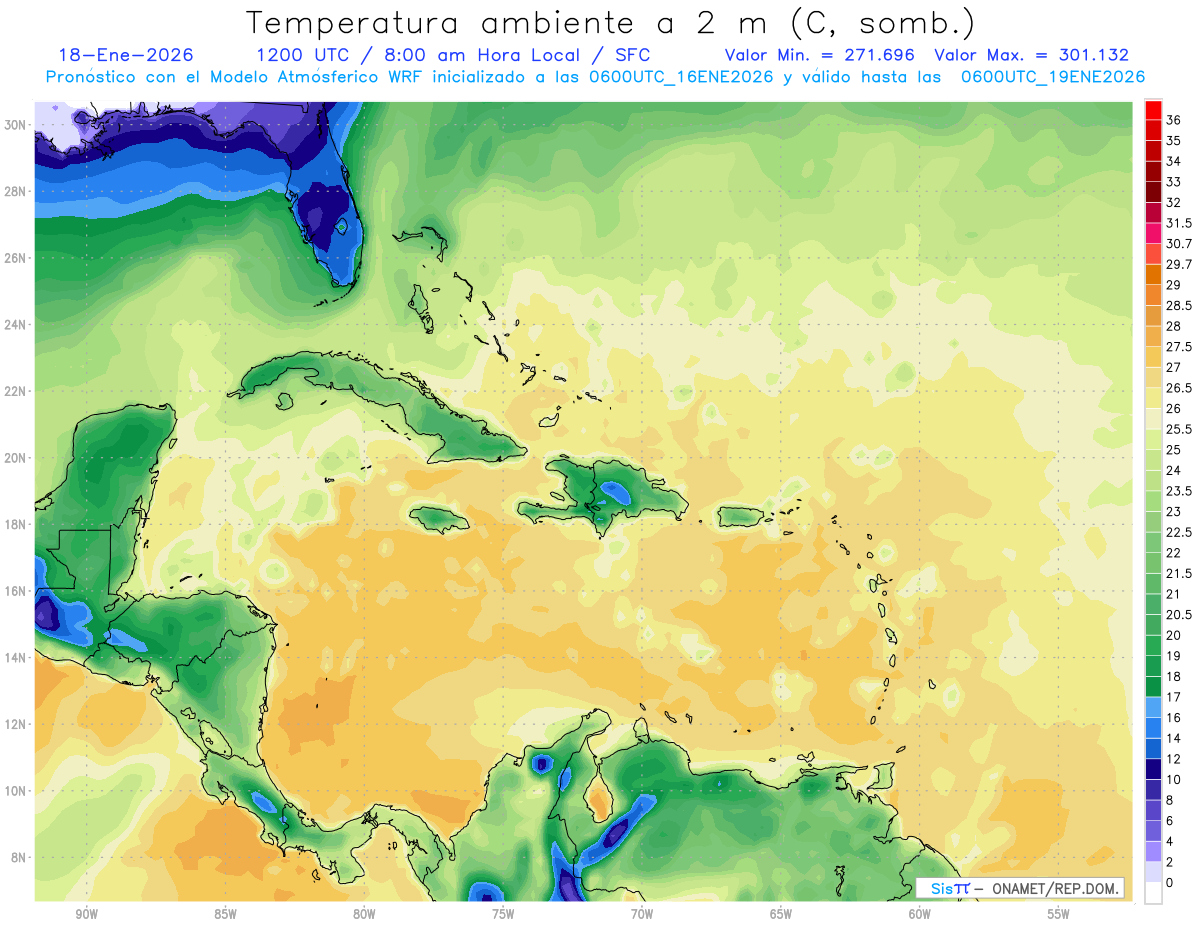Click the legend value 32

pos(1174,202)
